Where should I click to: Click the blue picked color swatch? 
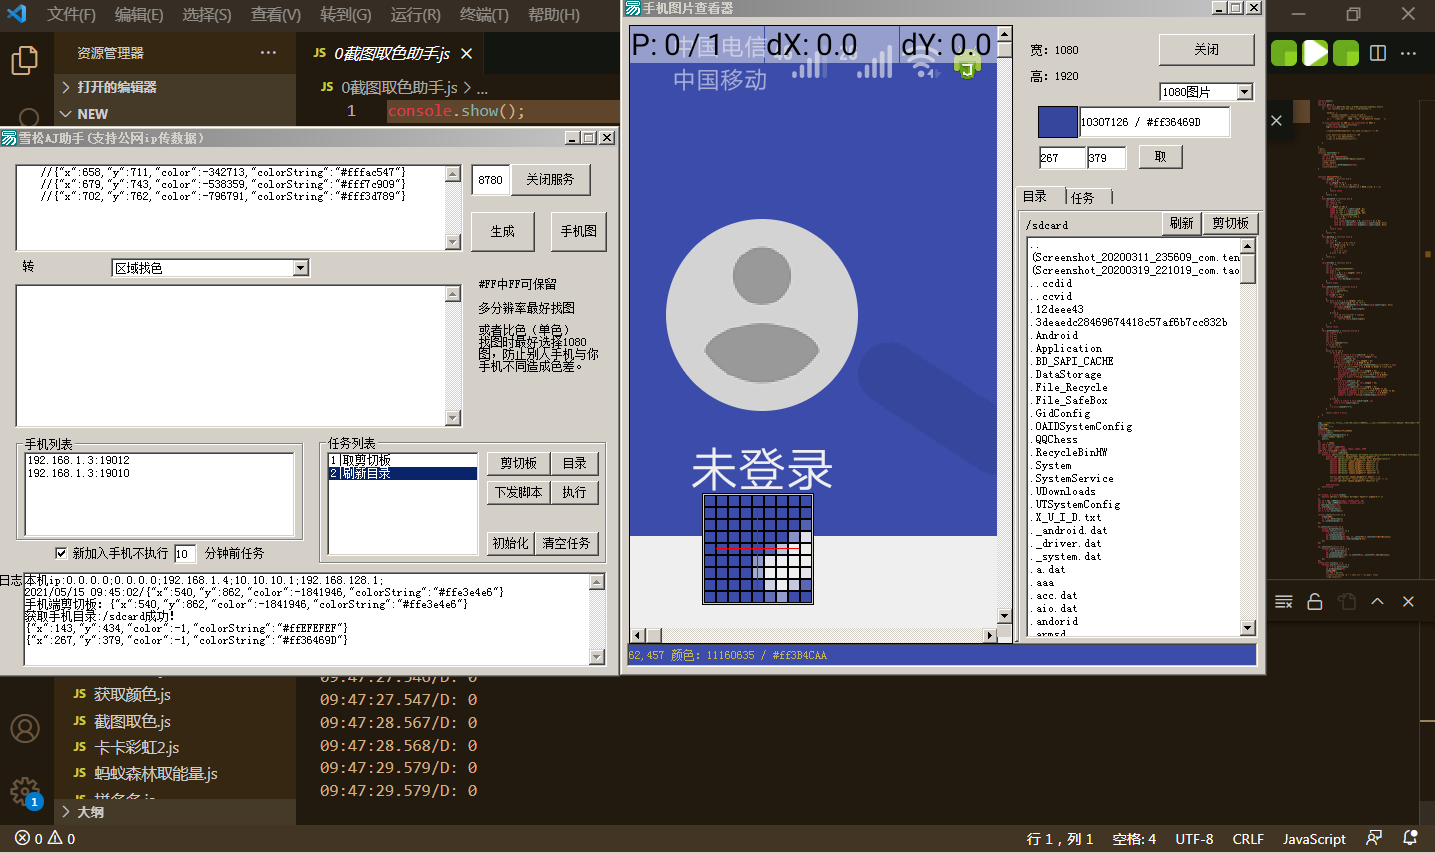tap(1057, 122)
